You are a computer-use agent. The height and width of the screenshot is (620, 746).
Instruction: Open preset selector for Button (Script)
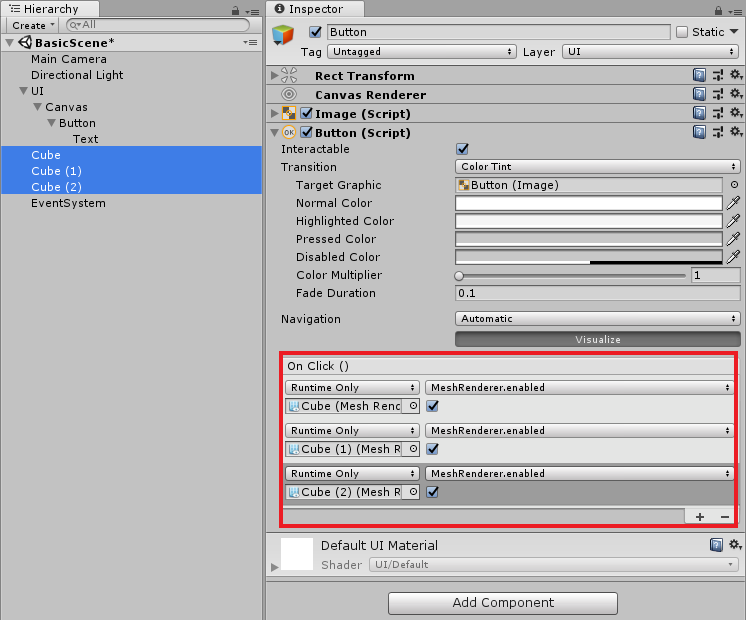[x=718, y=132]
